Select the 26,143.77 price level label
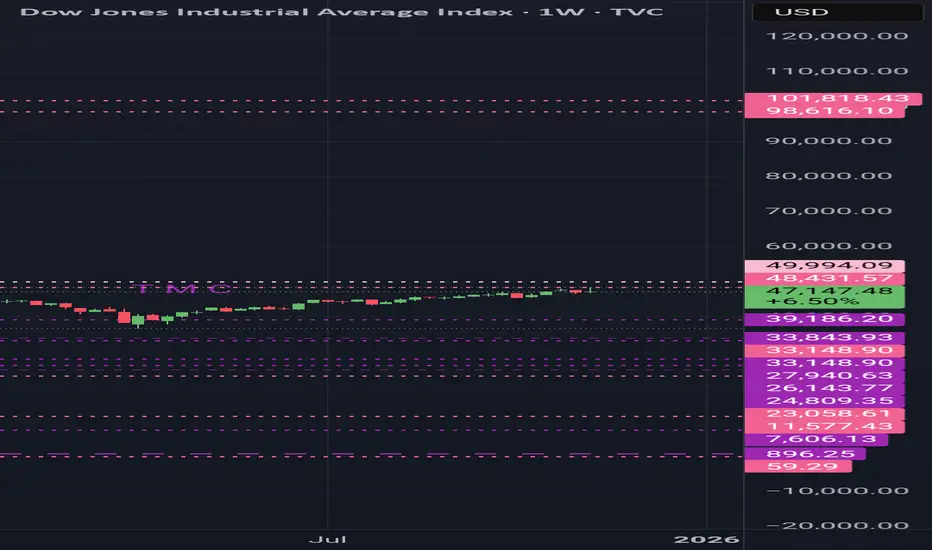The width and height of the screenshot is (932, 550). pos(824,388)
